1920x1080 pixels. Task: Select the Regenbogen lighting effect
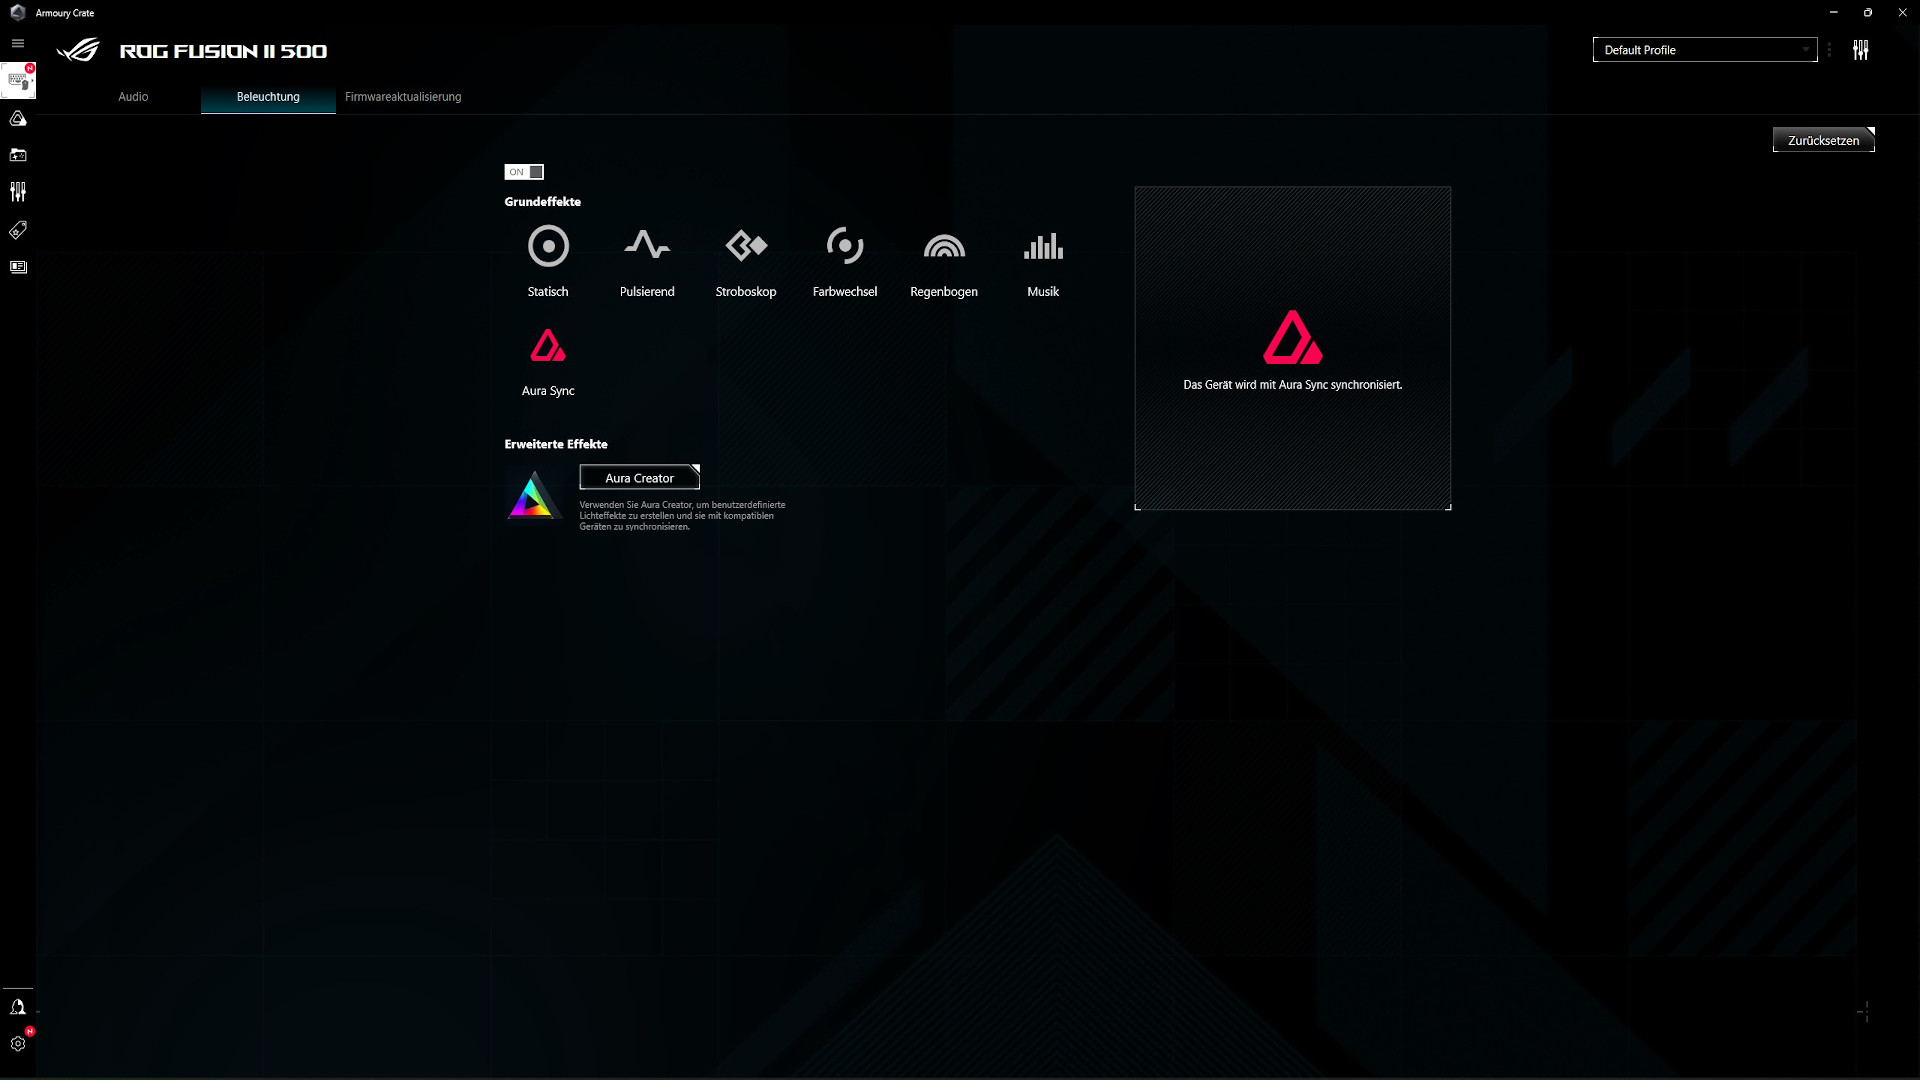(x=944, y=260)
